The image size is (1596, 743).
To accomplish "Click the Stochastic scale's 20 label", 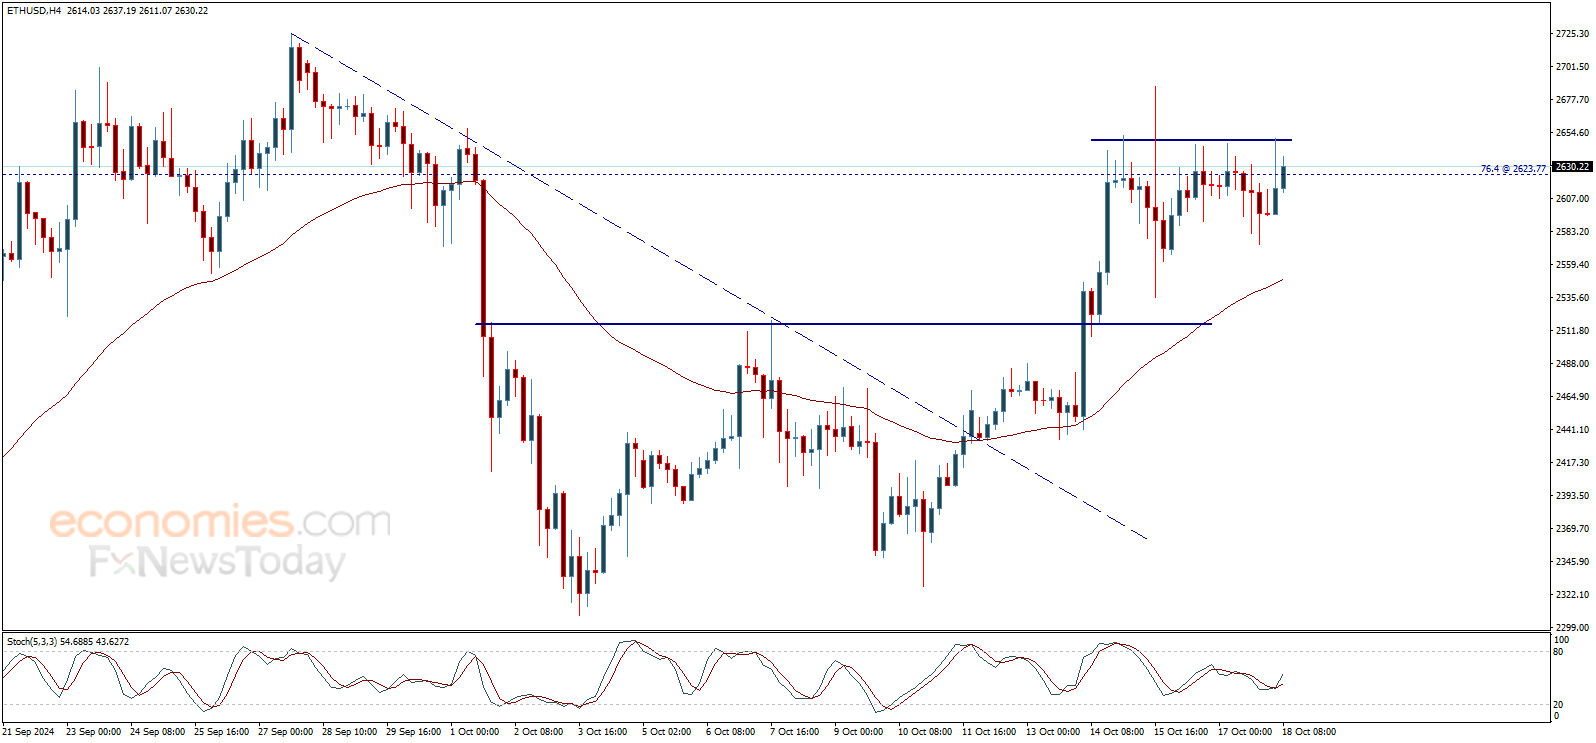I will coord(1558,705).
